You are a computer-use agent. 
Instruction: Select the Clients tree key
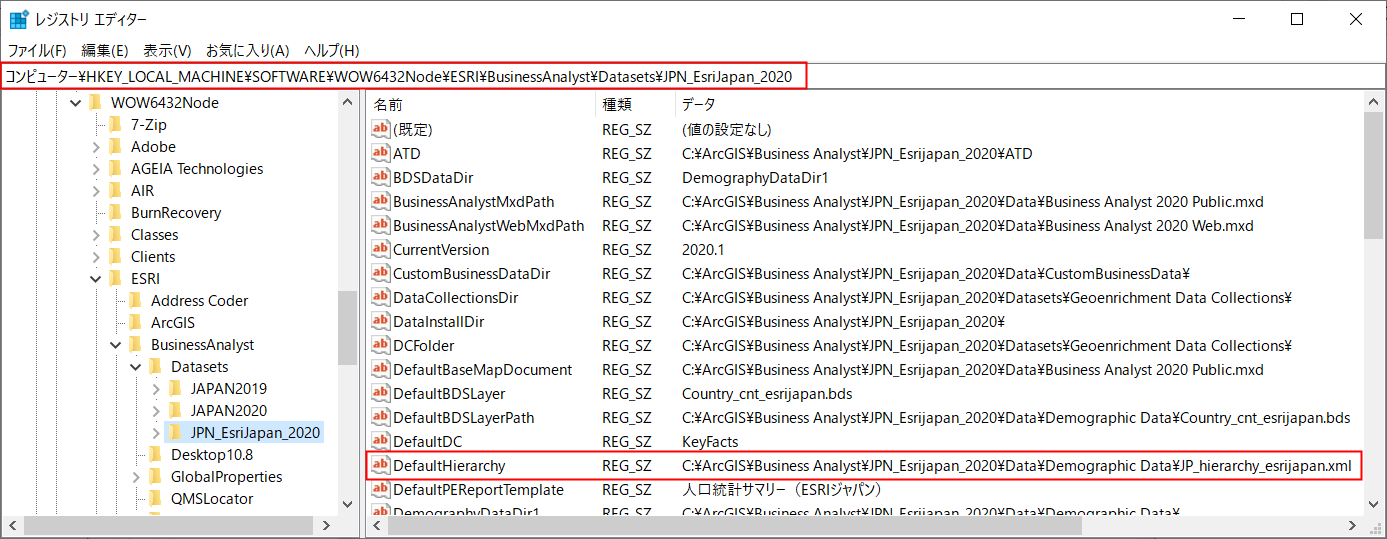(153, 256)
